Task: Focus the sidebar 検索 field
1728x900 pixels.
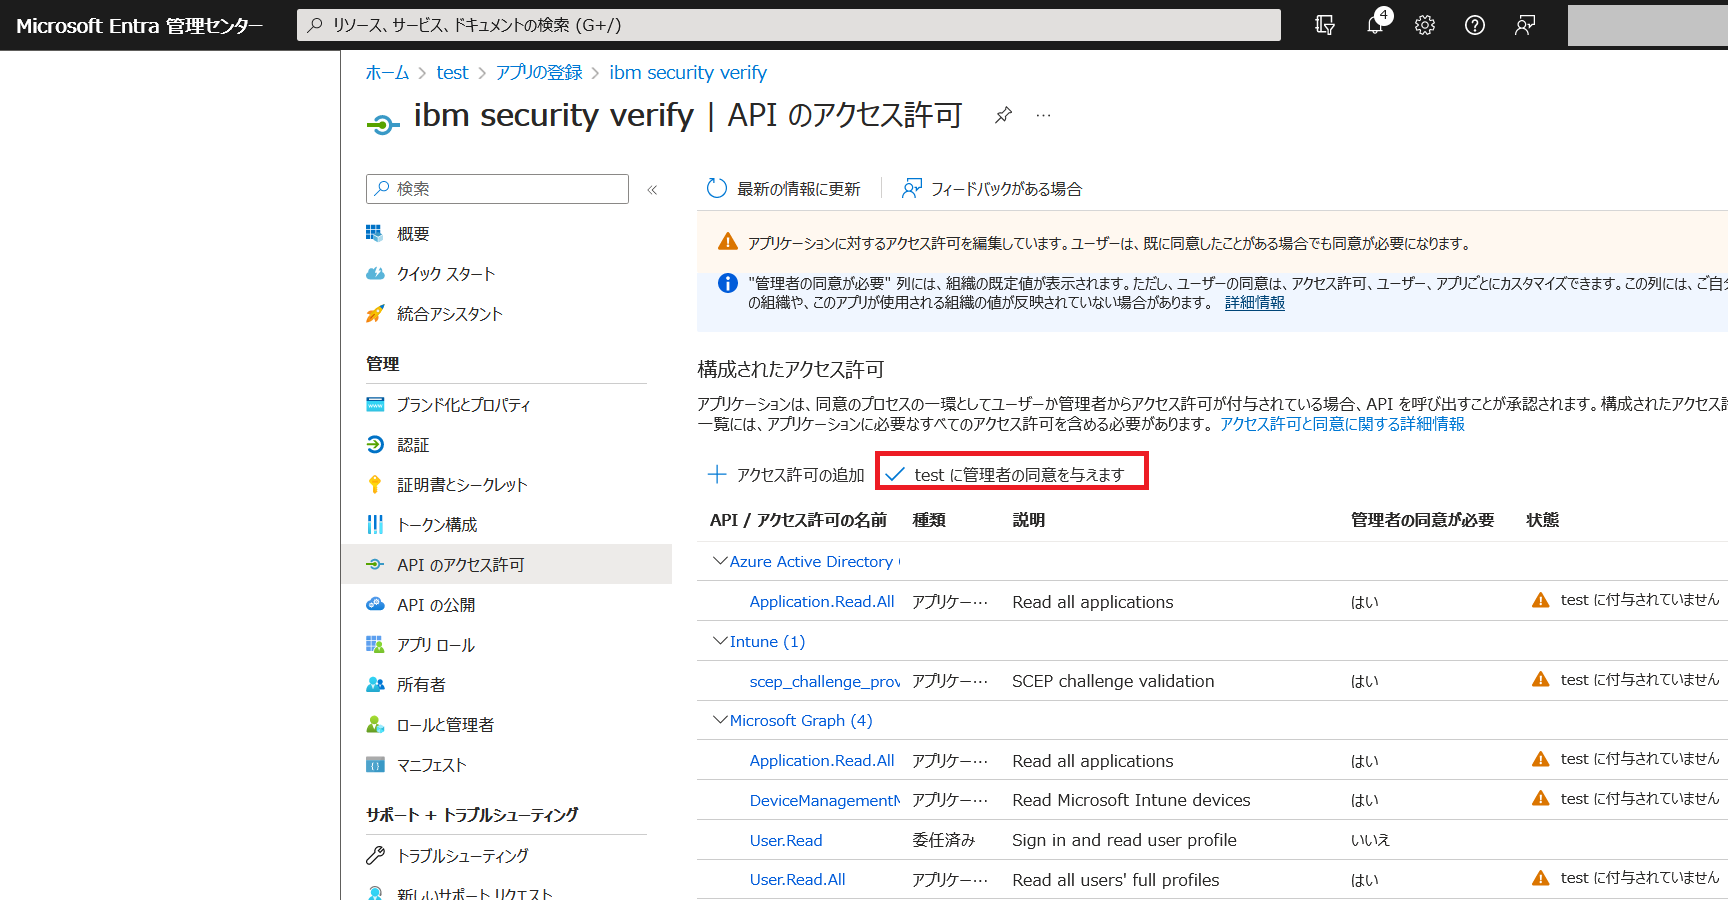Action: coord(497,189)
